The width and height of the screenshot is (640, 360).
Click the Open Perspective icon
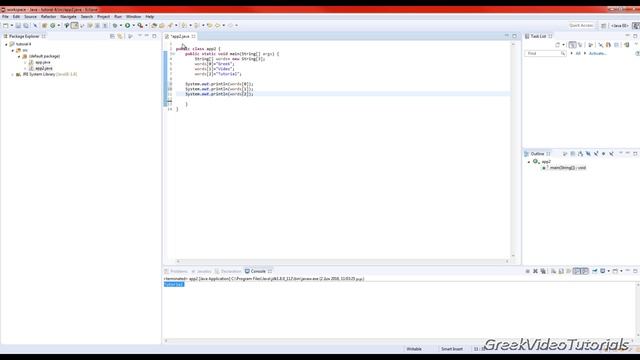[604, 26]
